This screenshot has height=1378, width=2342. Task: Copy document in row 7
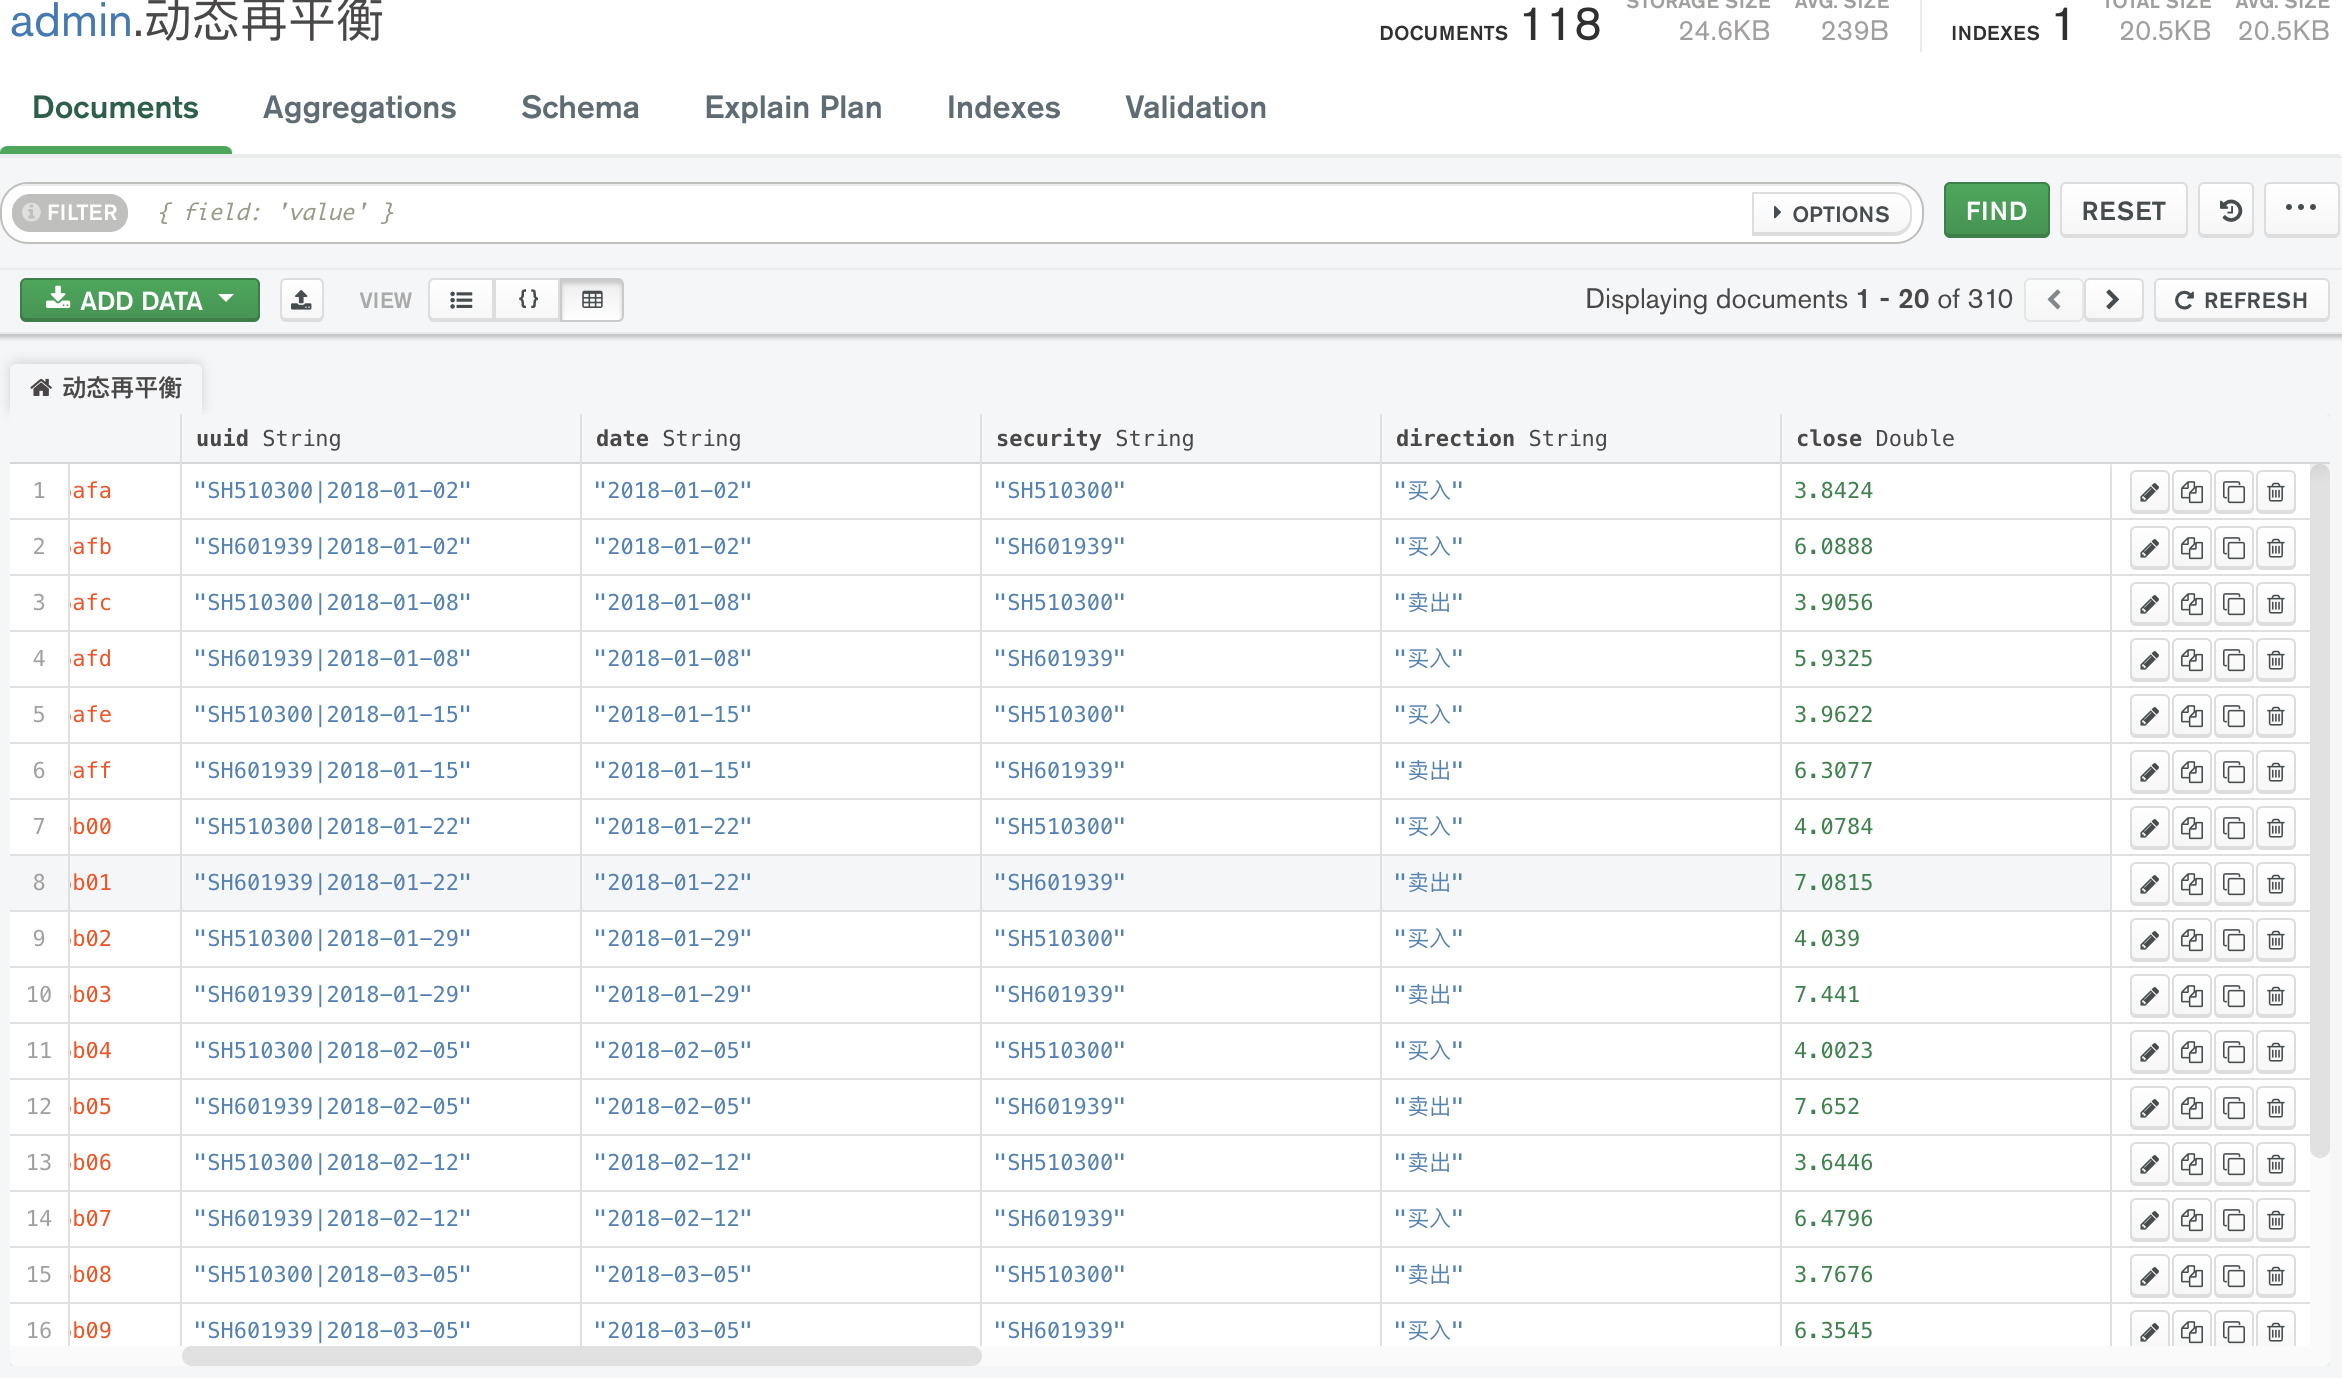(x=2191, y=828)
